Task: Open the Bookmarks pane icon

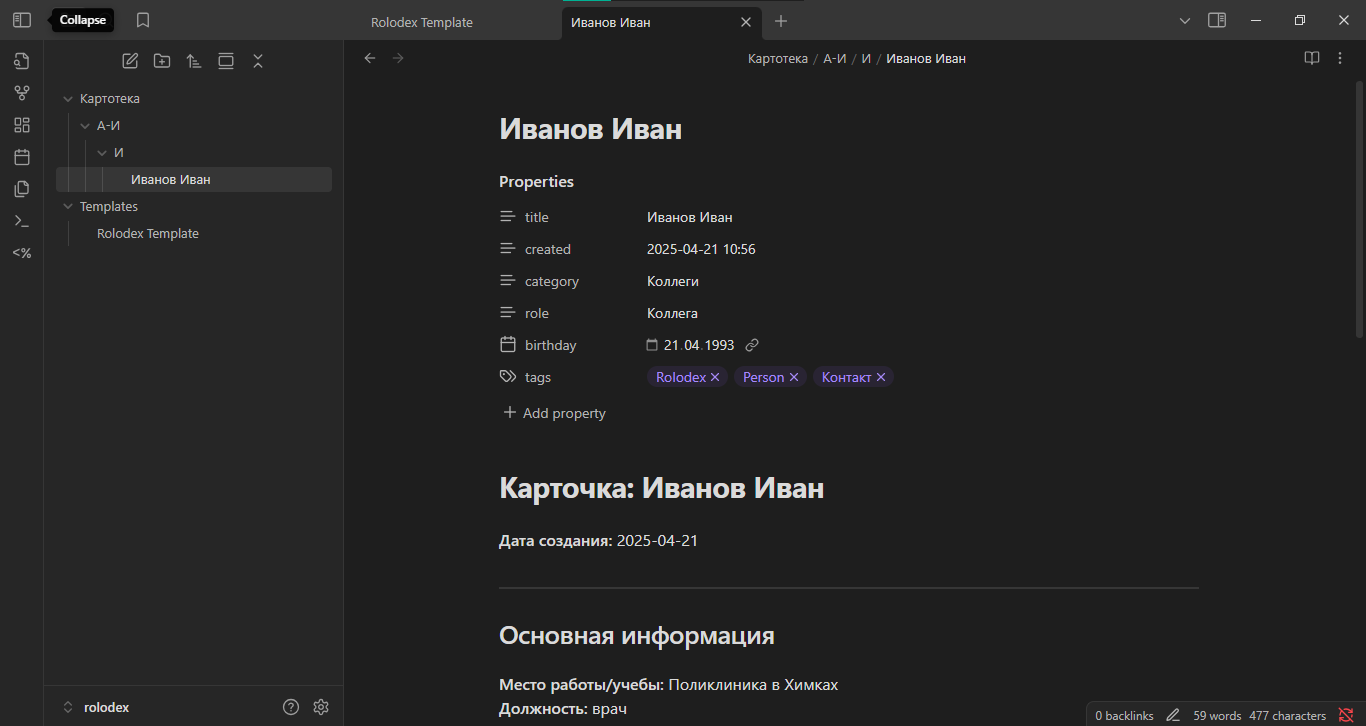Action: [x=143, y=20]
